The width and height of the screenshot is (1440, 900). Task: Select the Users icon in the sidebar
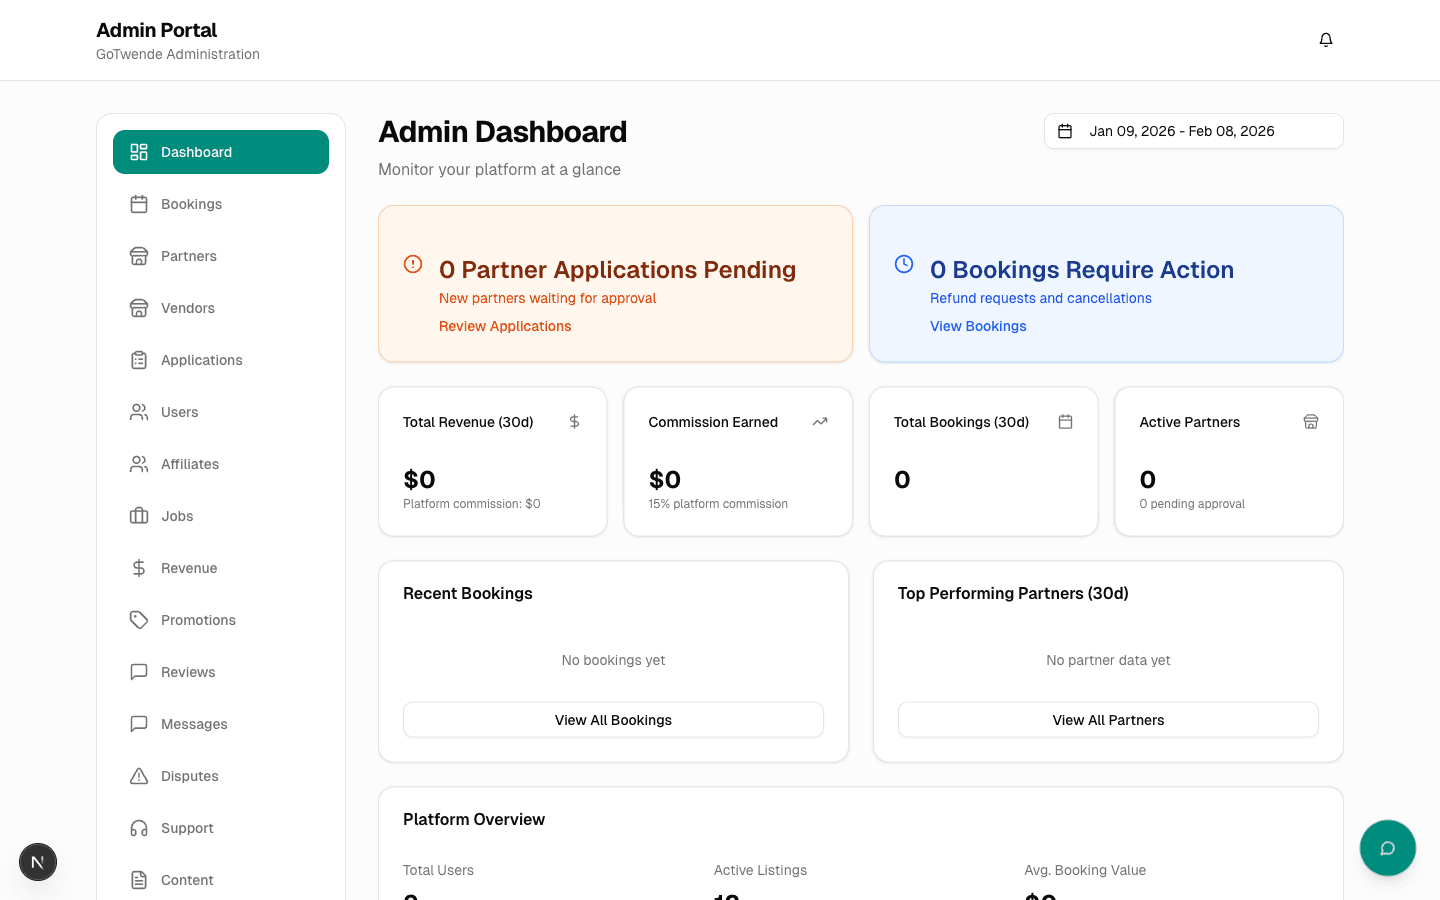tap(138, 412)
